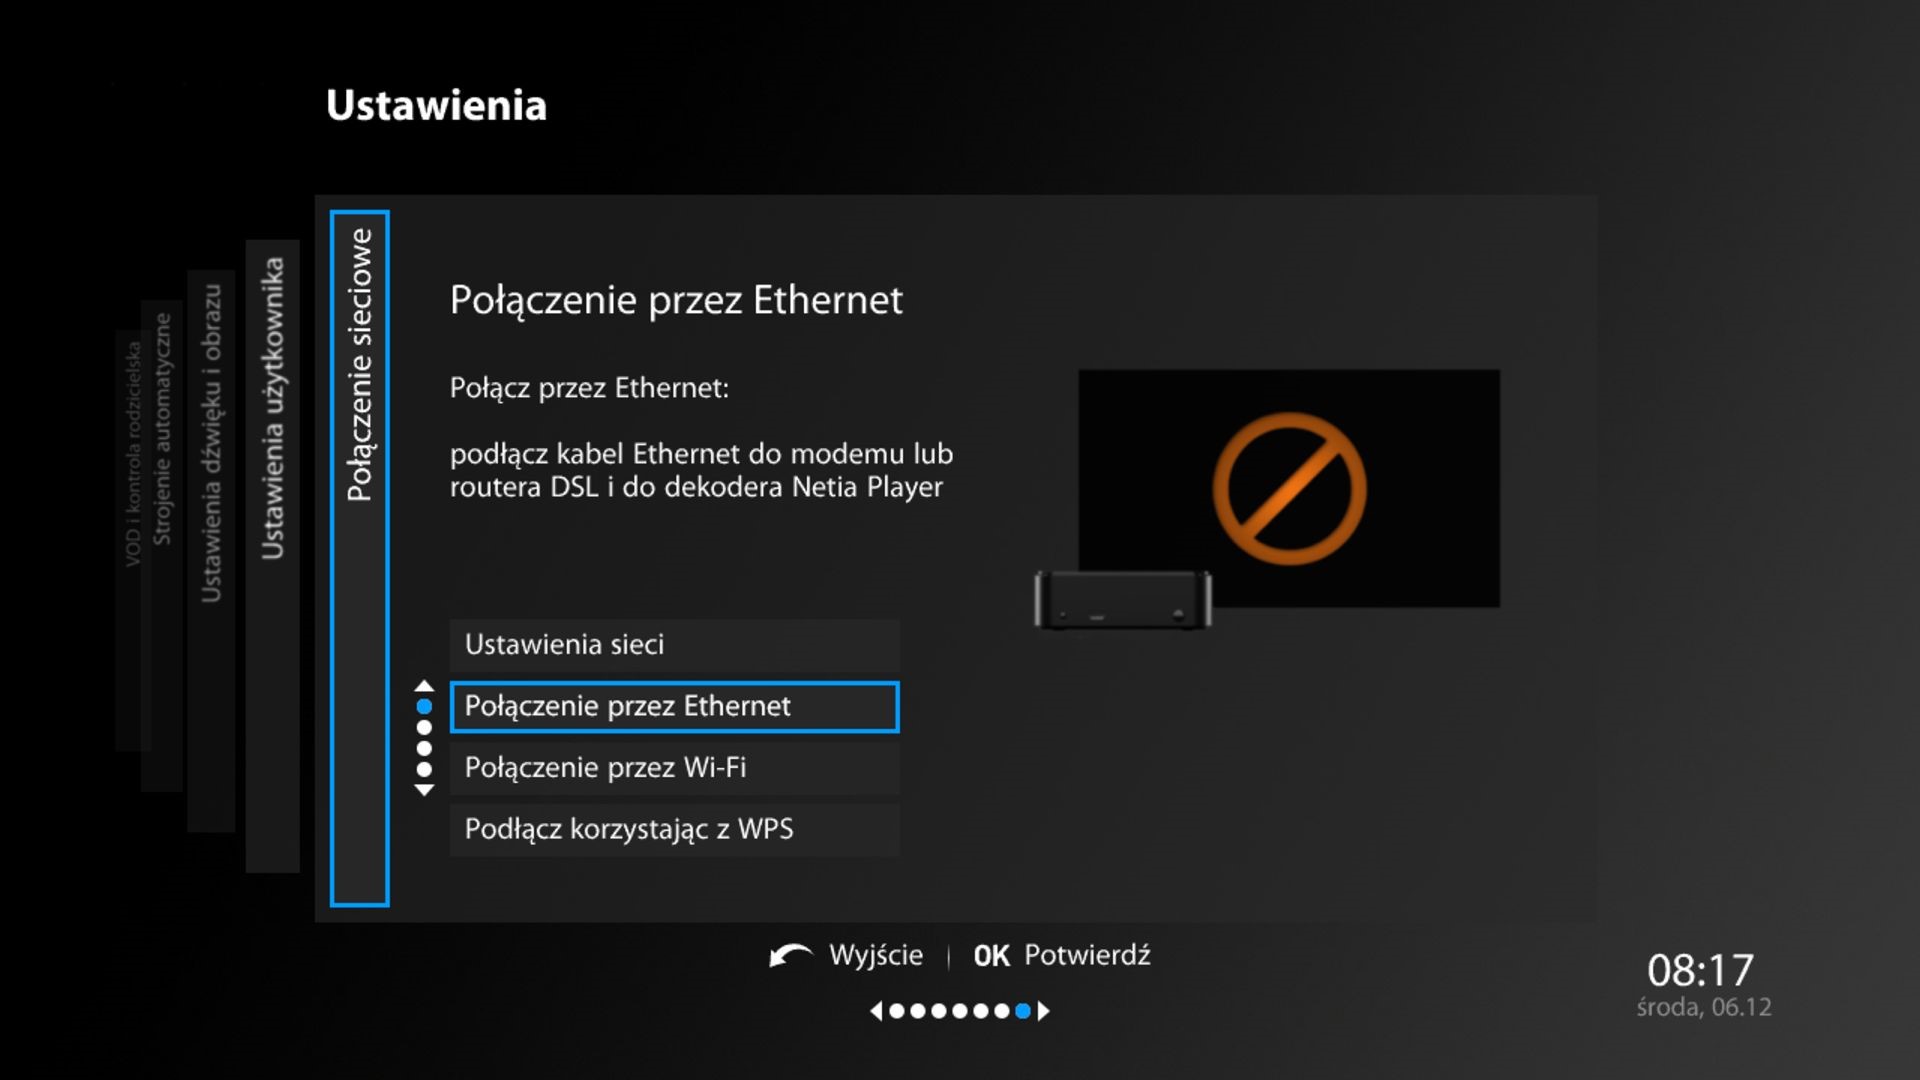Open the Ustawienia sieci menu item

tap(674, 645)
